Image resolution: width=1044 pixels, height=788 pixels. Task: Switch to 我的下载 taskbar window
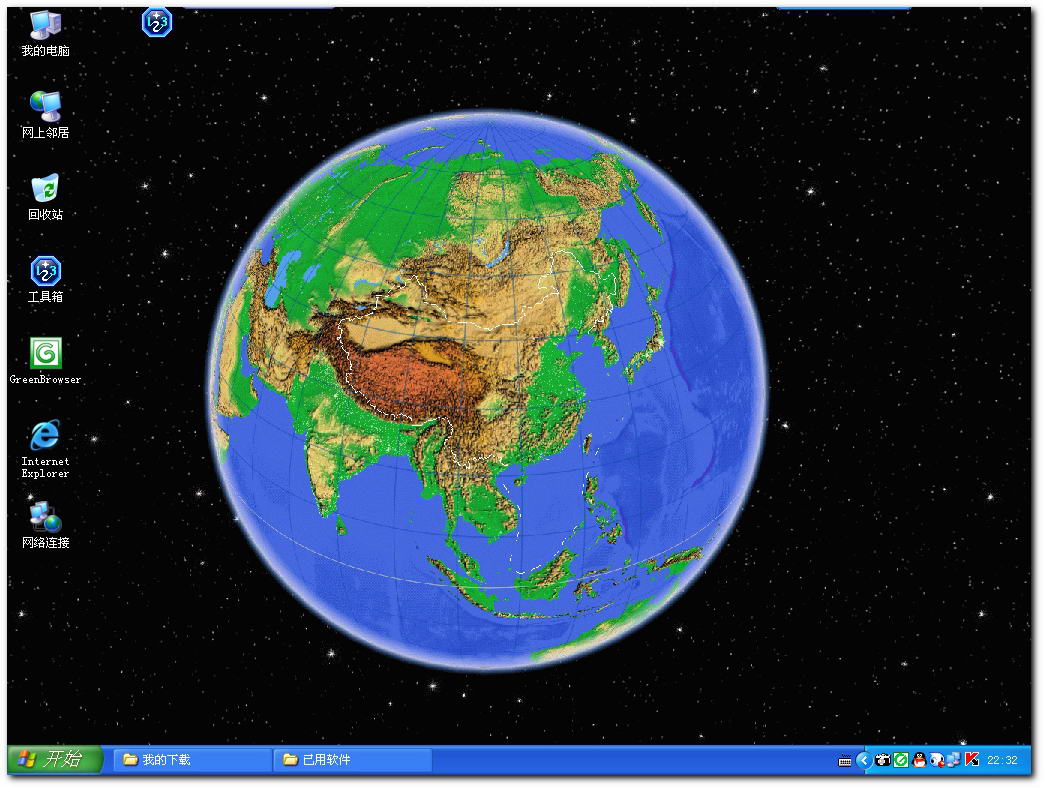pos(192,760)
